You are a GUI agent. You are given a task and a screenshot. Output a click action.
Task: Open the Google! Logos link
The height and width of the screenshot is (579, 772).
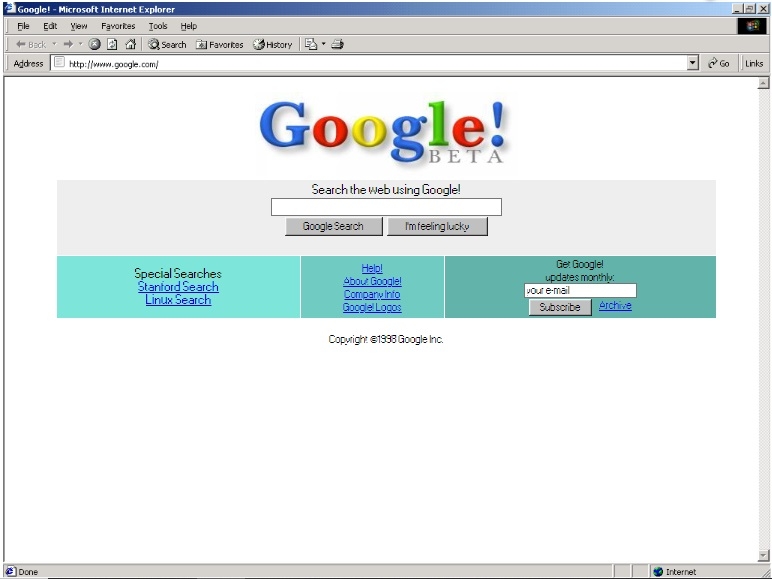coord(372,307)
